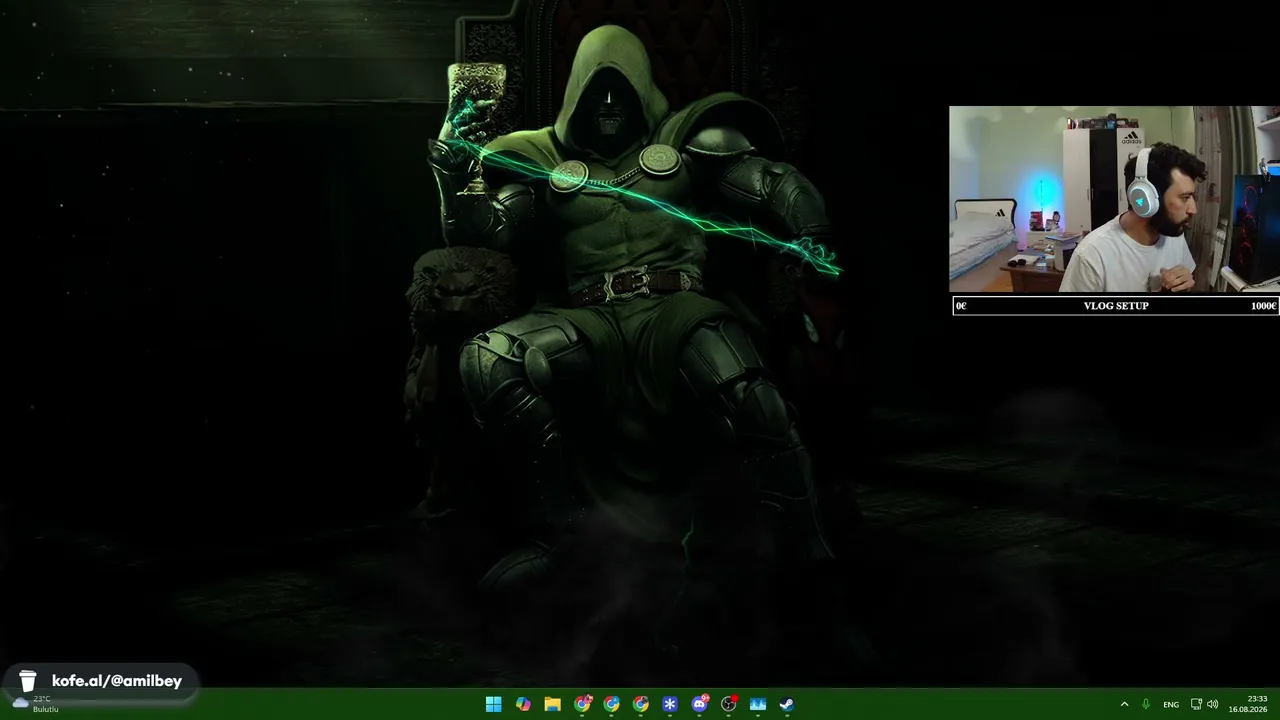This screenshot has height=720, width=1280.
Task: Open the blue asterisk app on the taskbar
Action: 670,704
